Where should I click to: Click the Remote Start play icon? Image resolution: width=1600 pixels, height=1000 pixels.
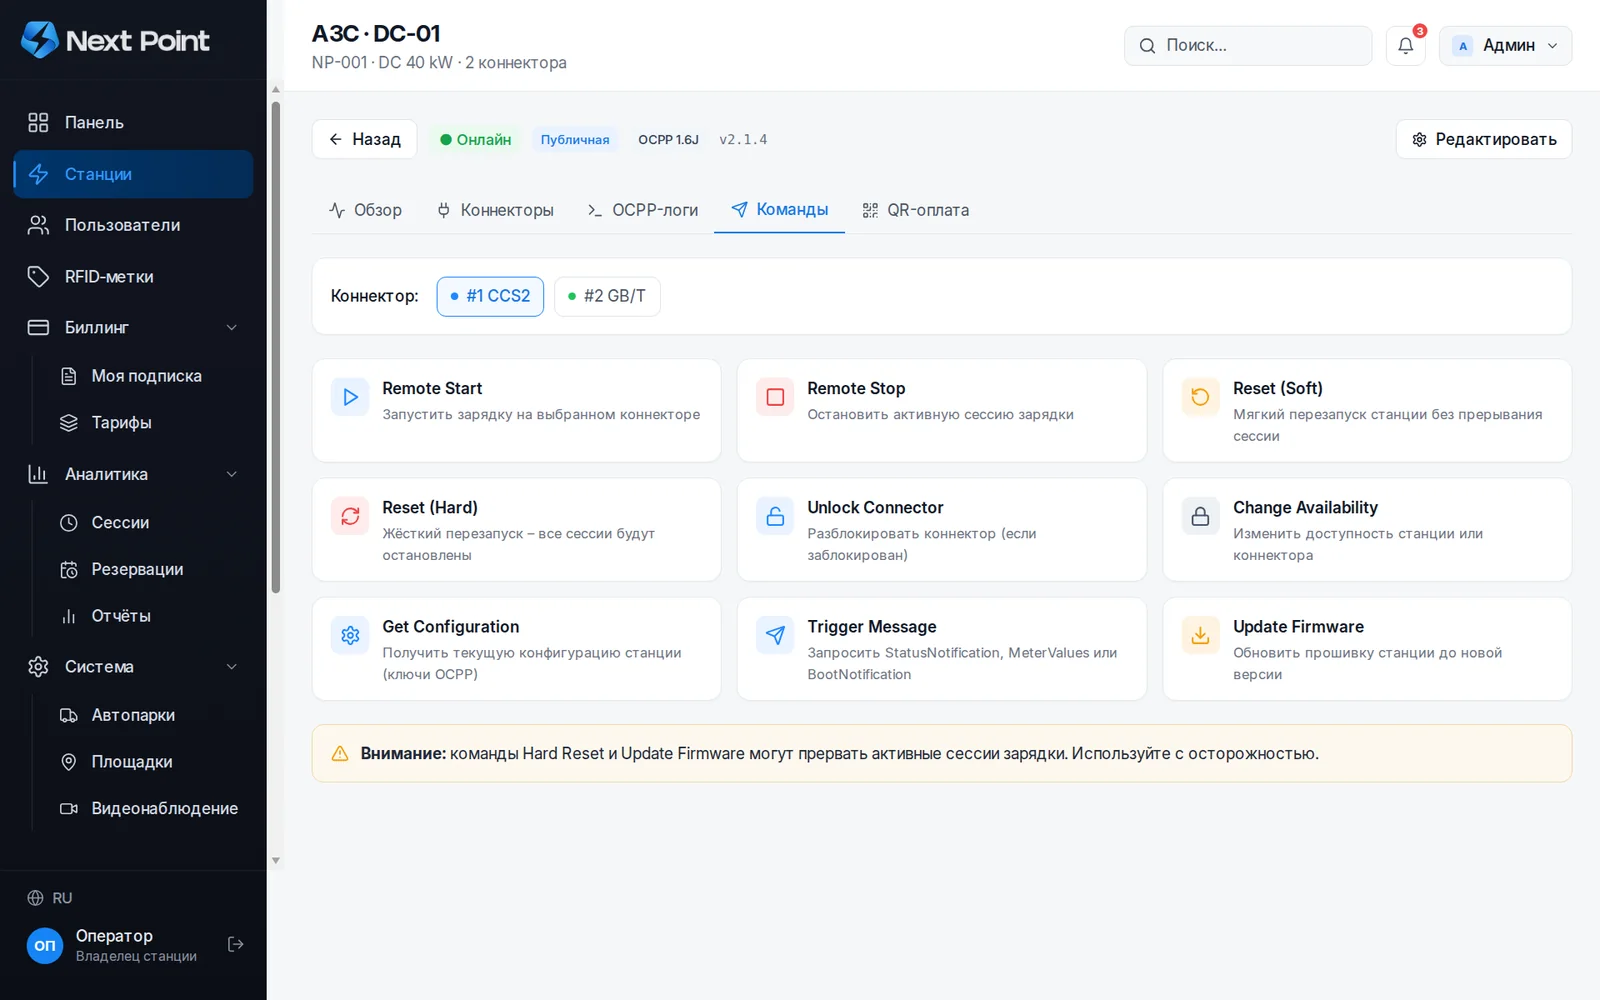pos(350,397)
